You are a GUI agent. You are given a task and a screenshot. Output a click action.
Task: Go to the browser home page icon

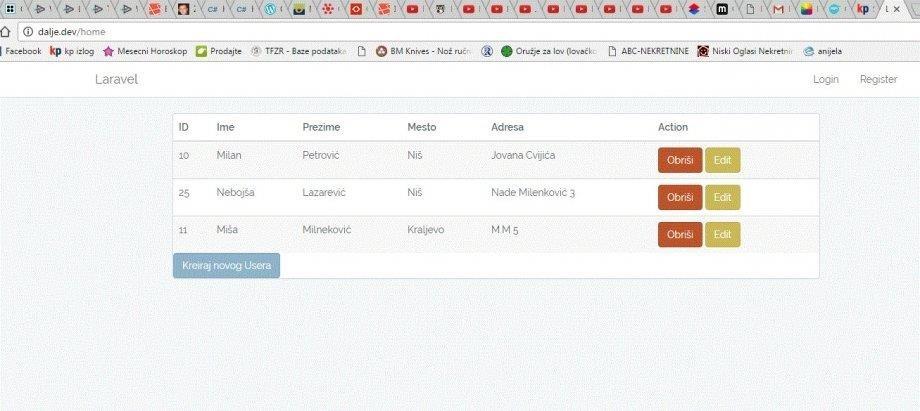5,32
